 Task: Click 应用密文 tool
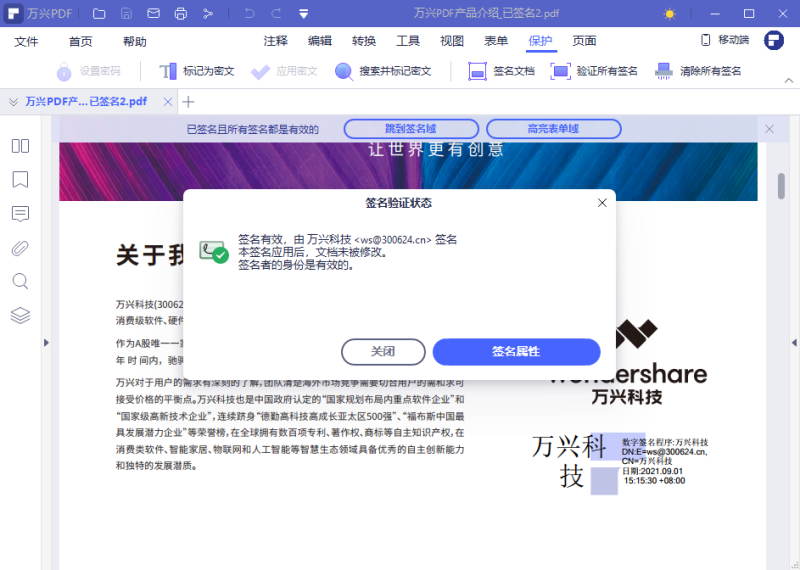coord(285,71)
